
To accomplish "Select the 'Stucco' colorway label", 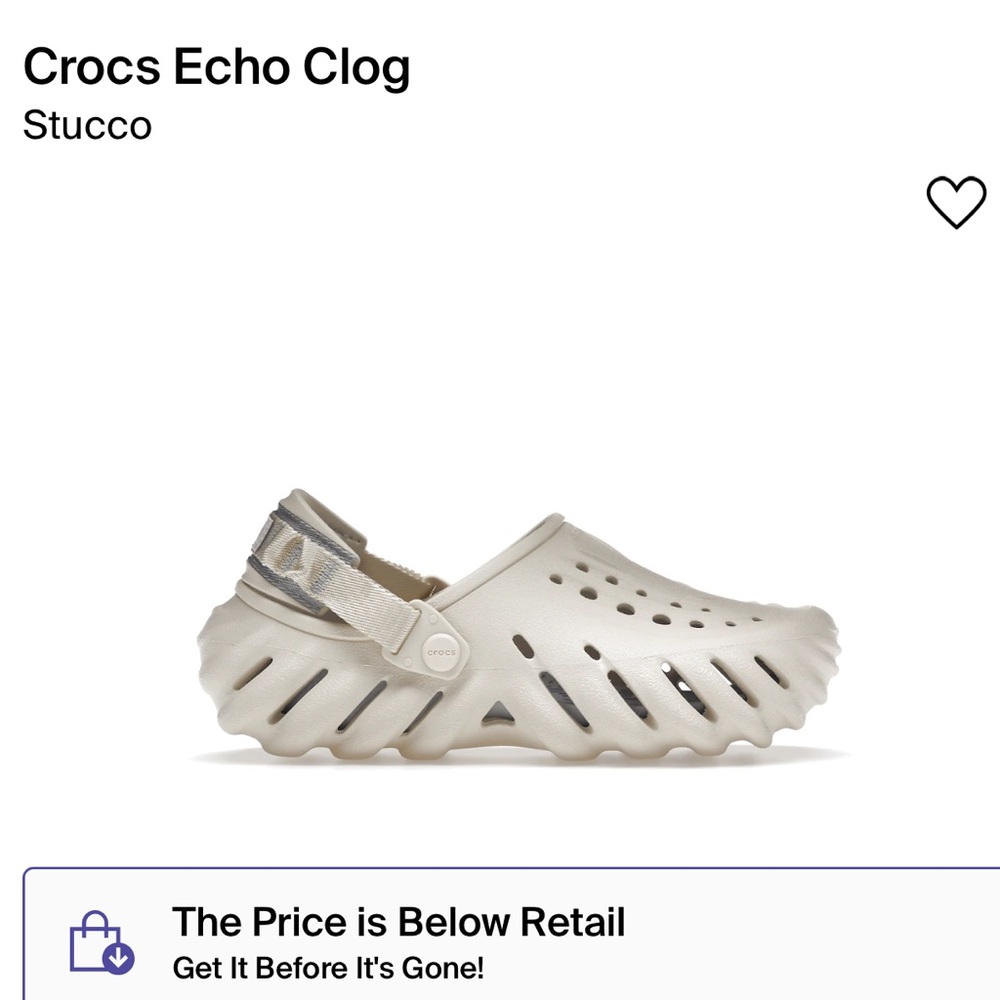I will click(87, 127).
